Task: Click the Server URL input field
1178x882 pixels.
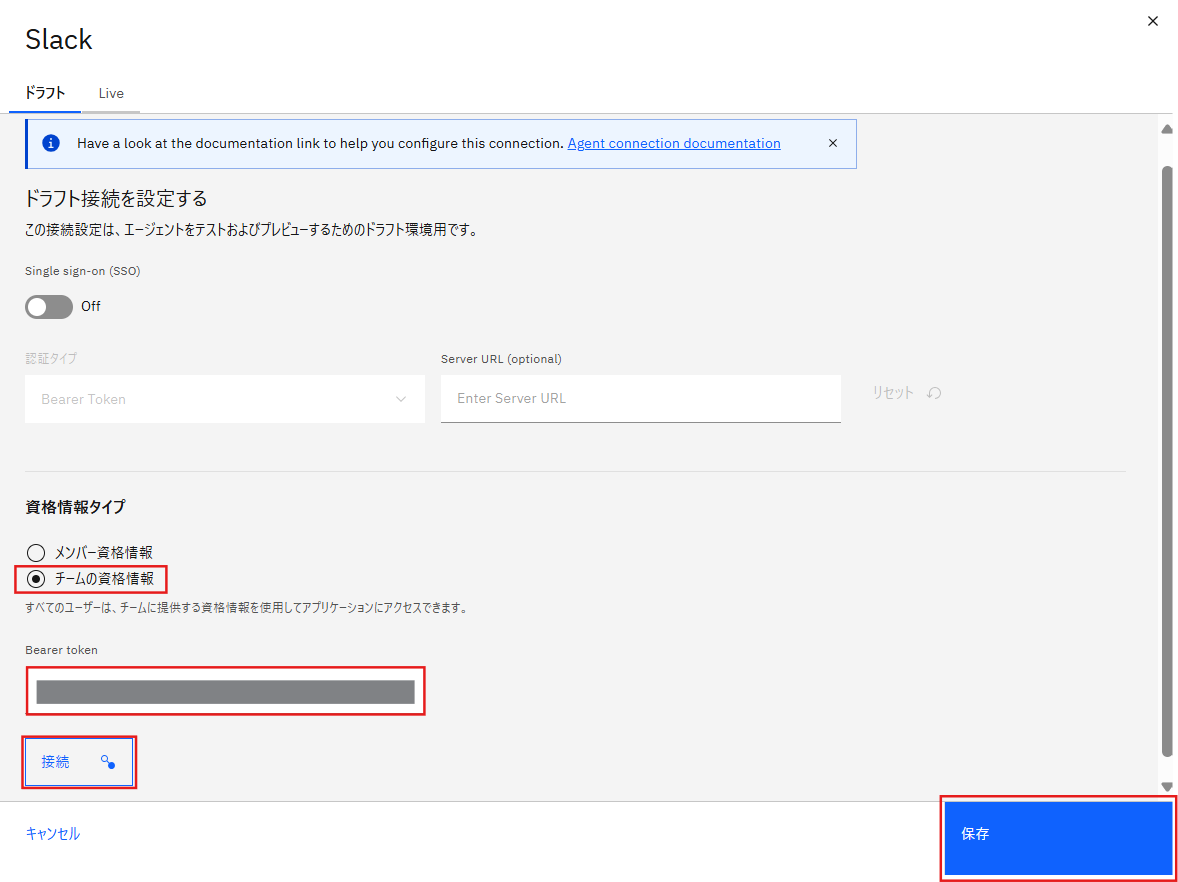Action: pos(641,399)
